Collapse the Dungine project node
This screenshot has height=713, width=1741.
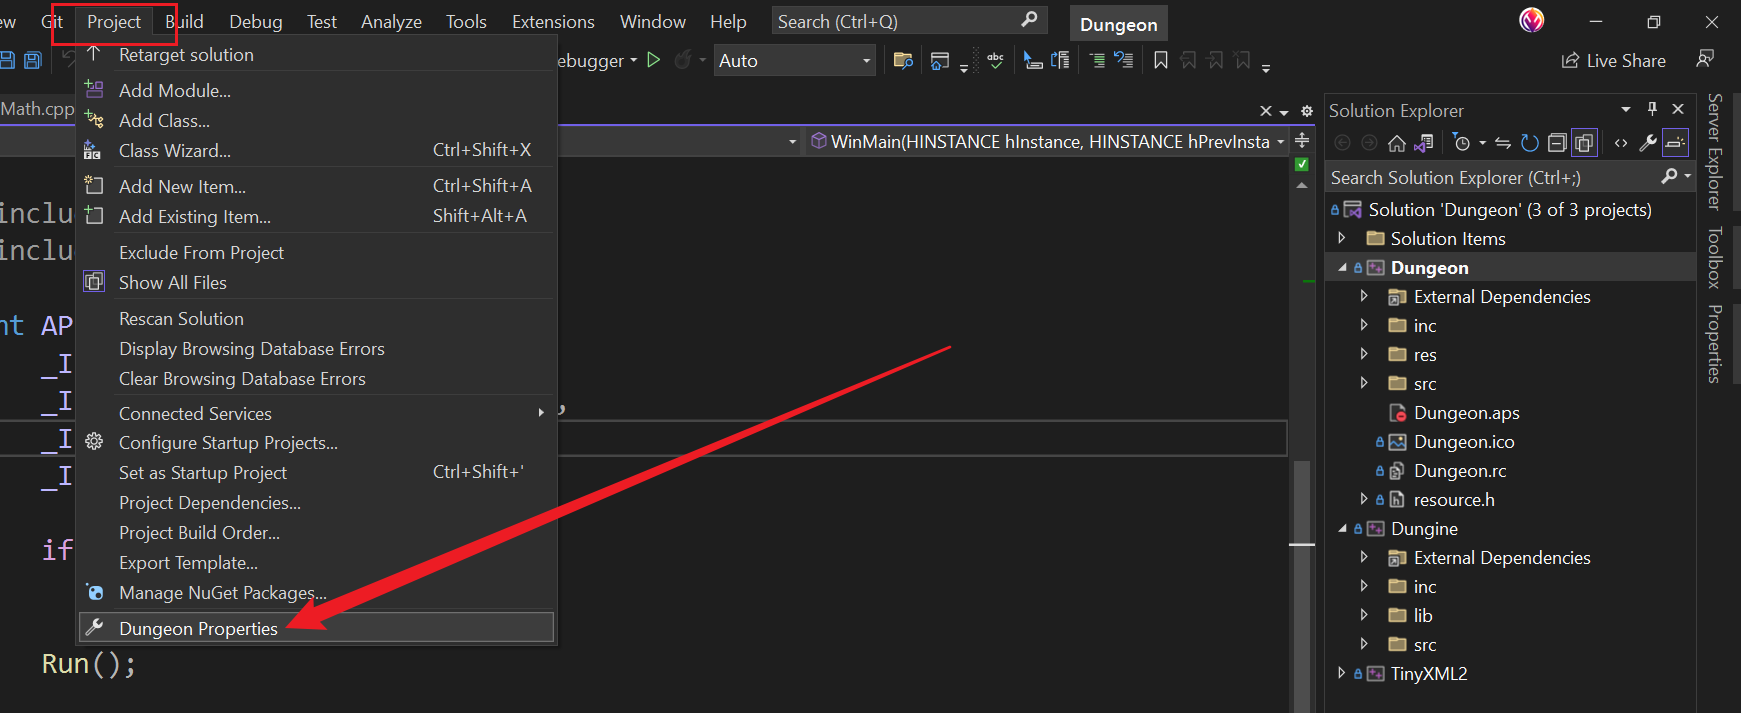tap(1342, 529)
